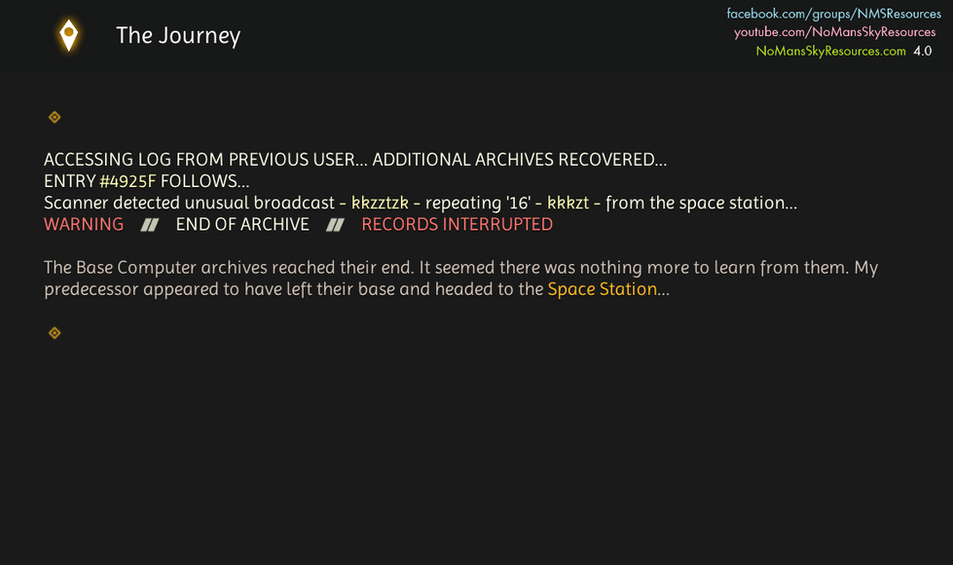Select The Journey title heading
Image resolution: width=953 pixels, height=565 pixels.
click(178, 35)
